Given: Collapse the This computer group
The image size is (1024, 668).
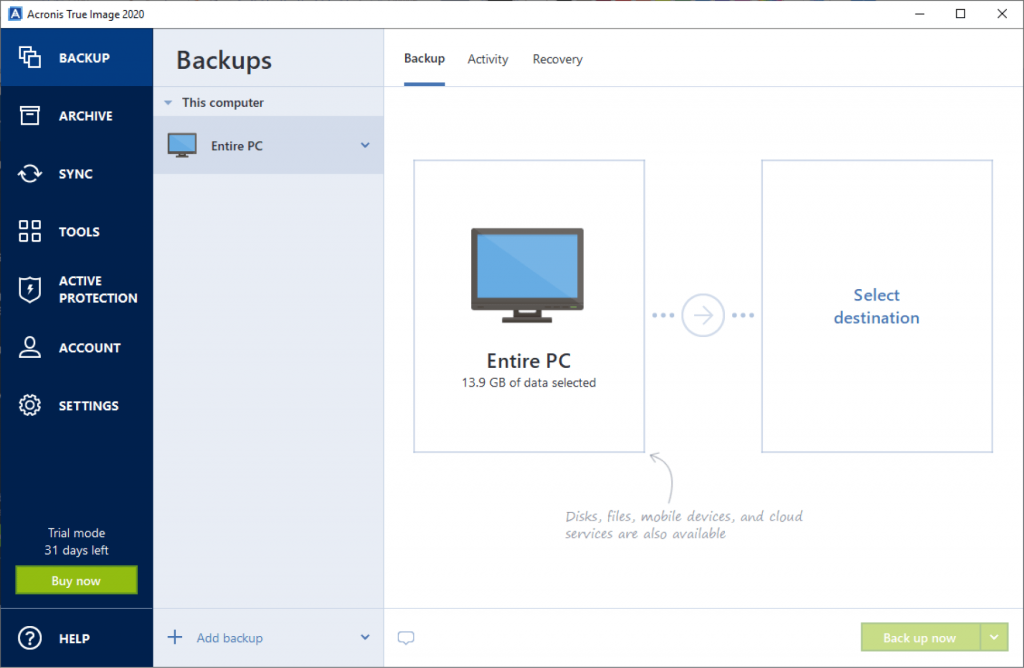Looking at the screenshot, I should click(166, 102).
